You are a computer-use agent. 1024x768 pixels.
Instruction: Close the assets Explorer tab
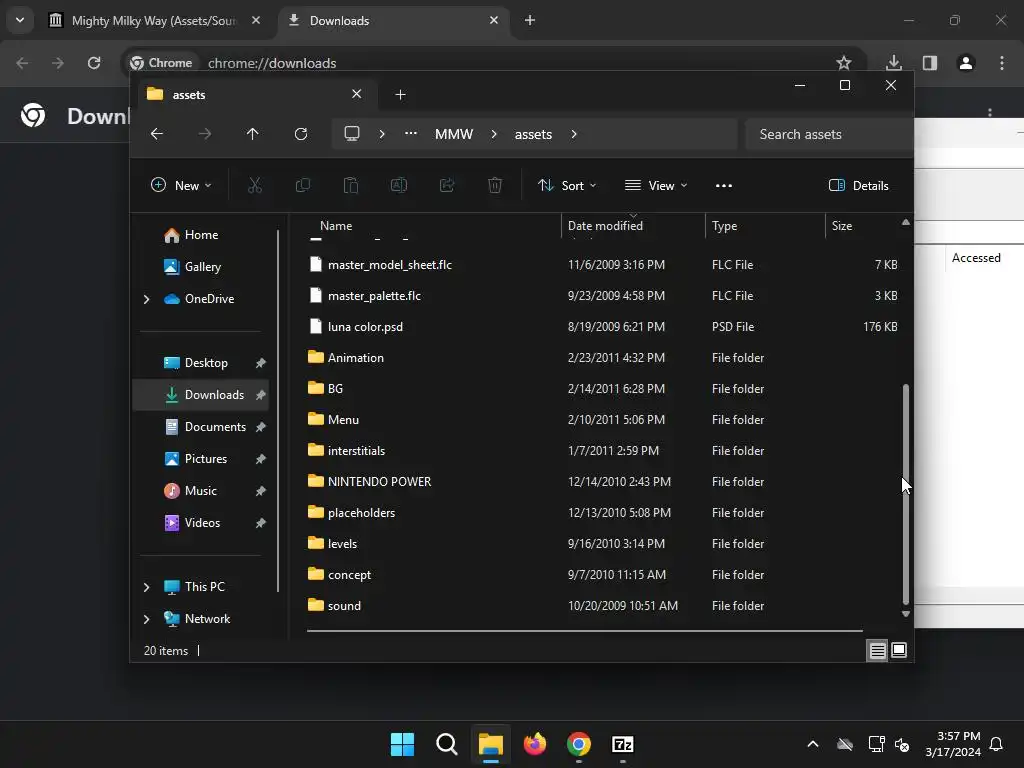coord(357,94)
